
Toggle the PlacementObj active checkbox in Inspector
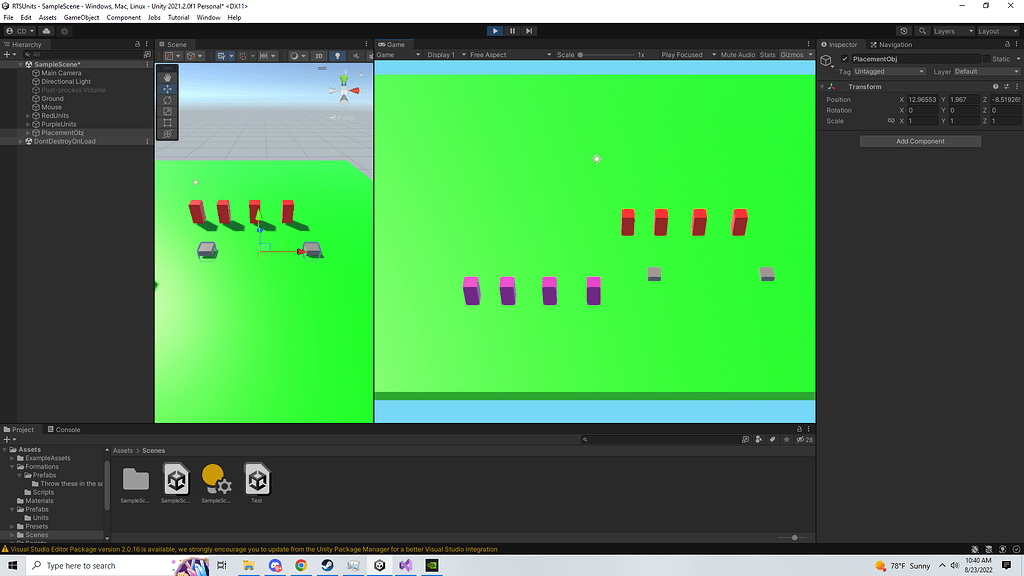844,59
